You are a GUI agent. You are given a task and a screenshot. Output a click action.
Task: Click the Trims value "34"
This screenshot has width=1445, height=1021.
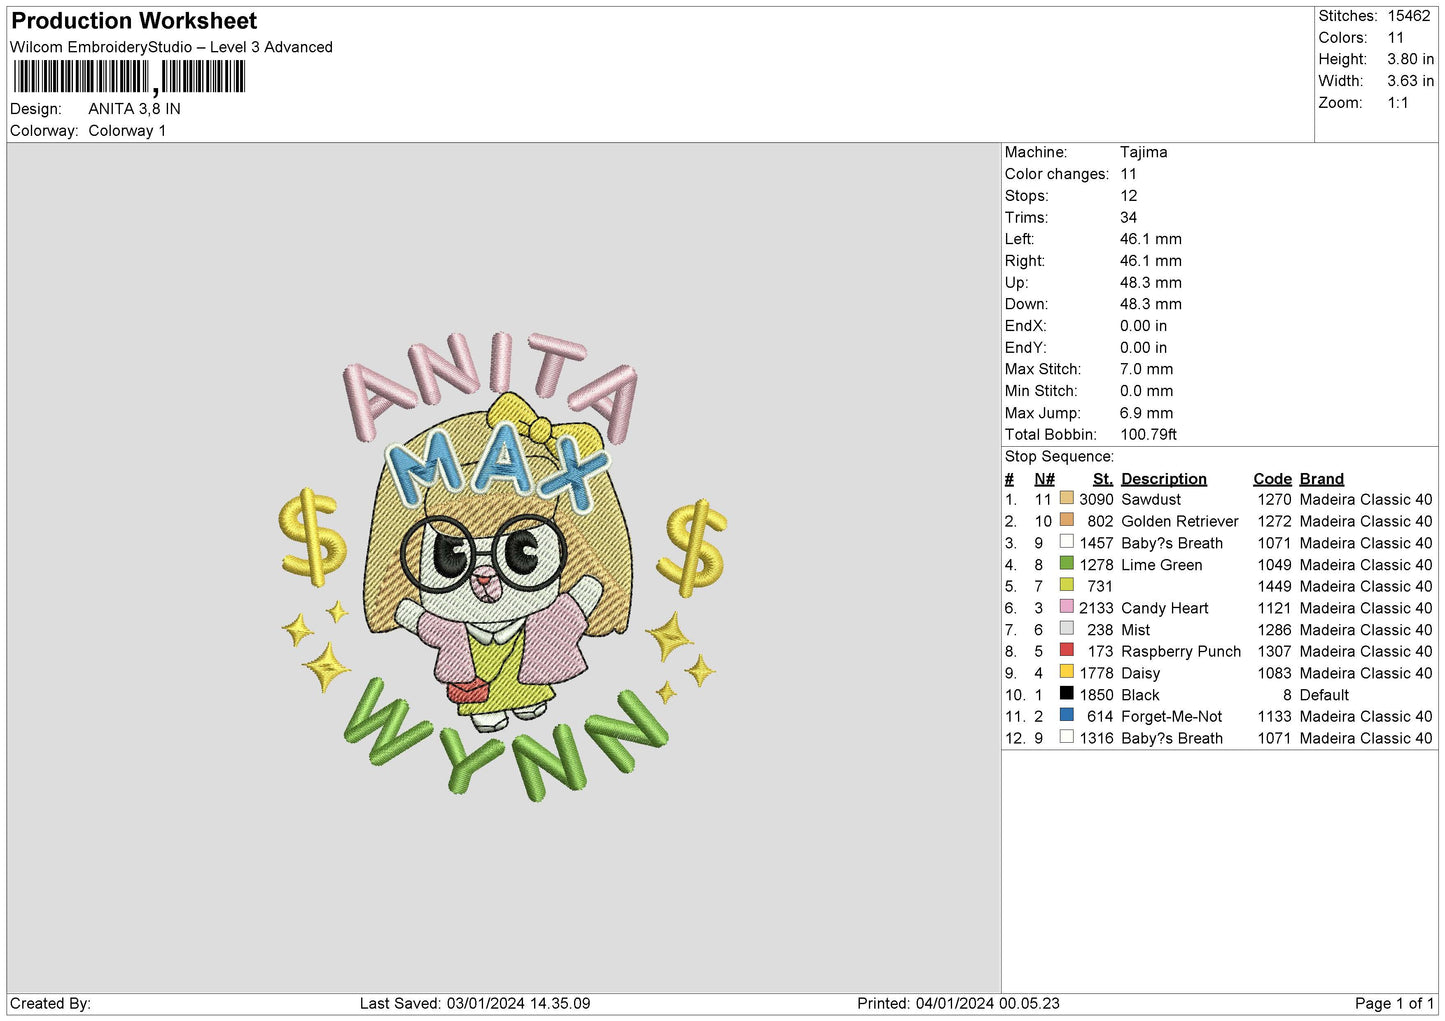coord(1128,218)
